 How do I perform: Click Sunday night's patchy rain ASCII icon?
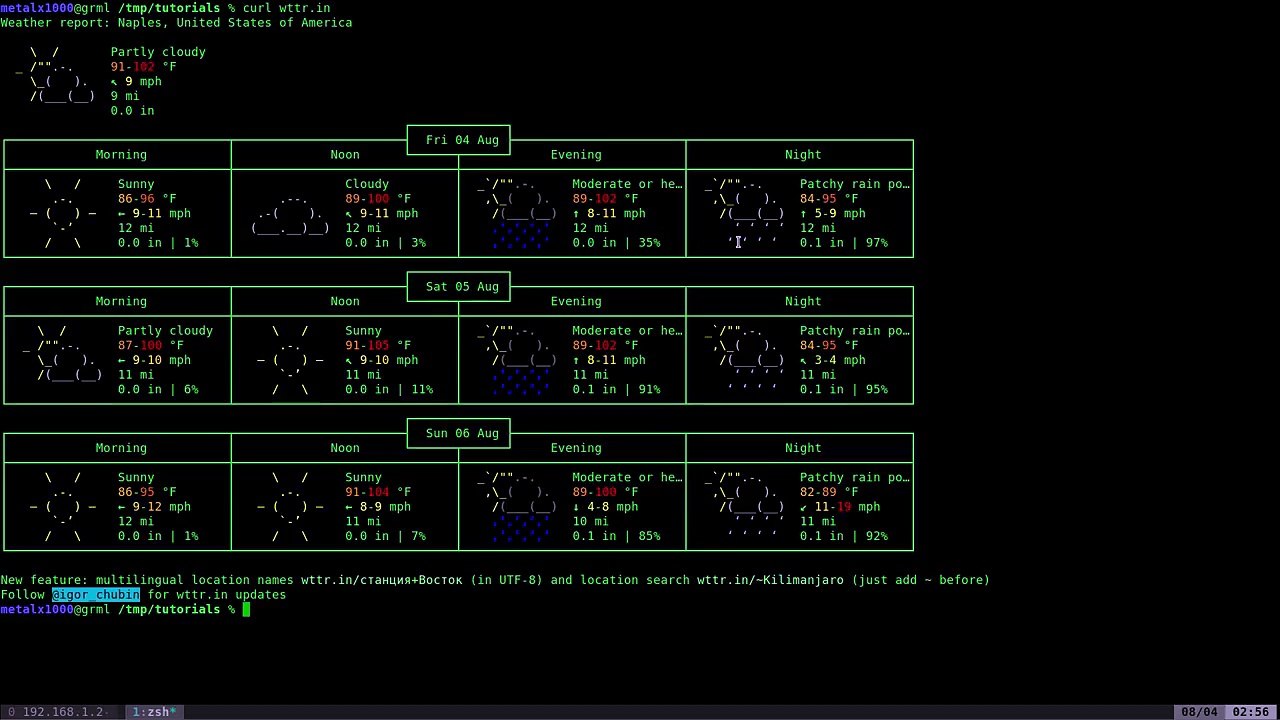(745, 507)
